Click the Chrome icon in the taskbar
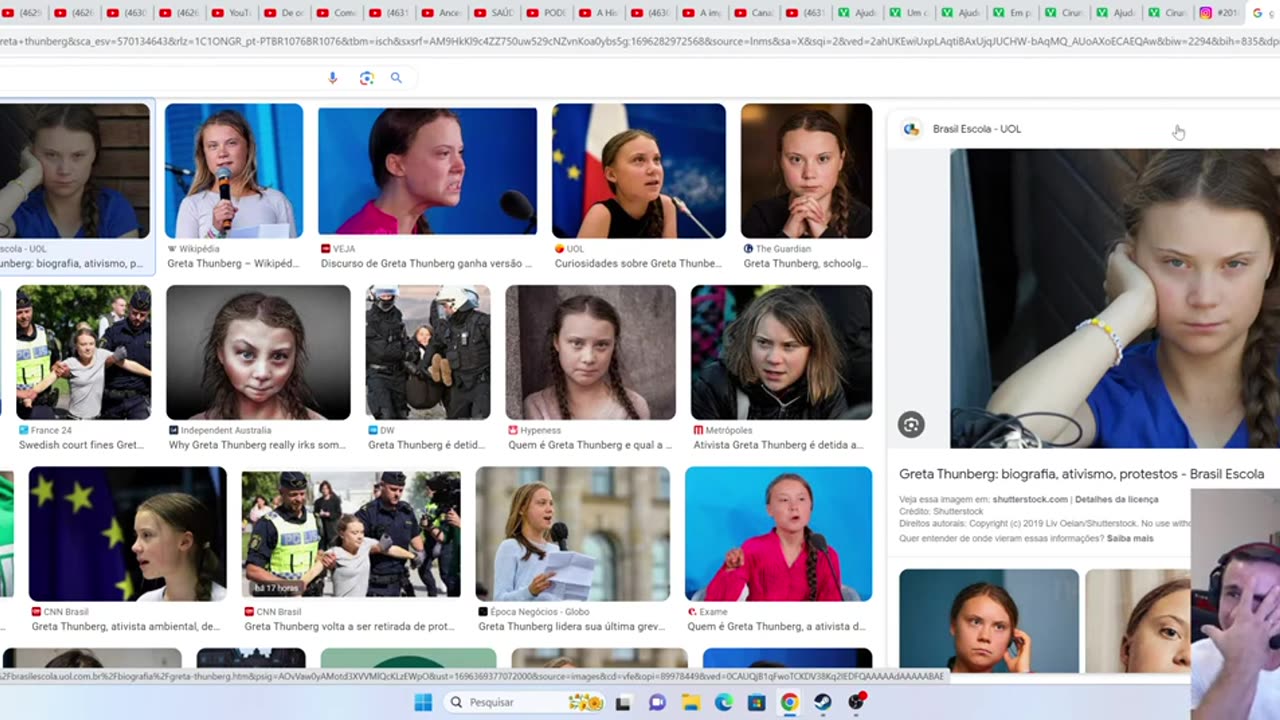Screen dimensions: 1280x720 (790, 702)
